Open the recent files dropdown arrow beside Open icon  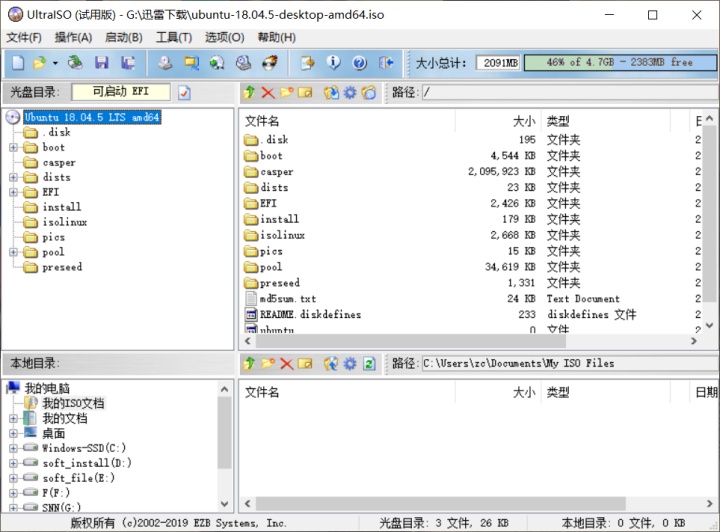[x=55, y=63]
